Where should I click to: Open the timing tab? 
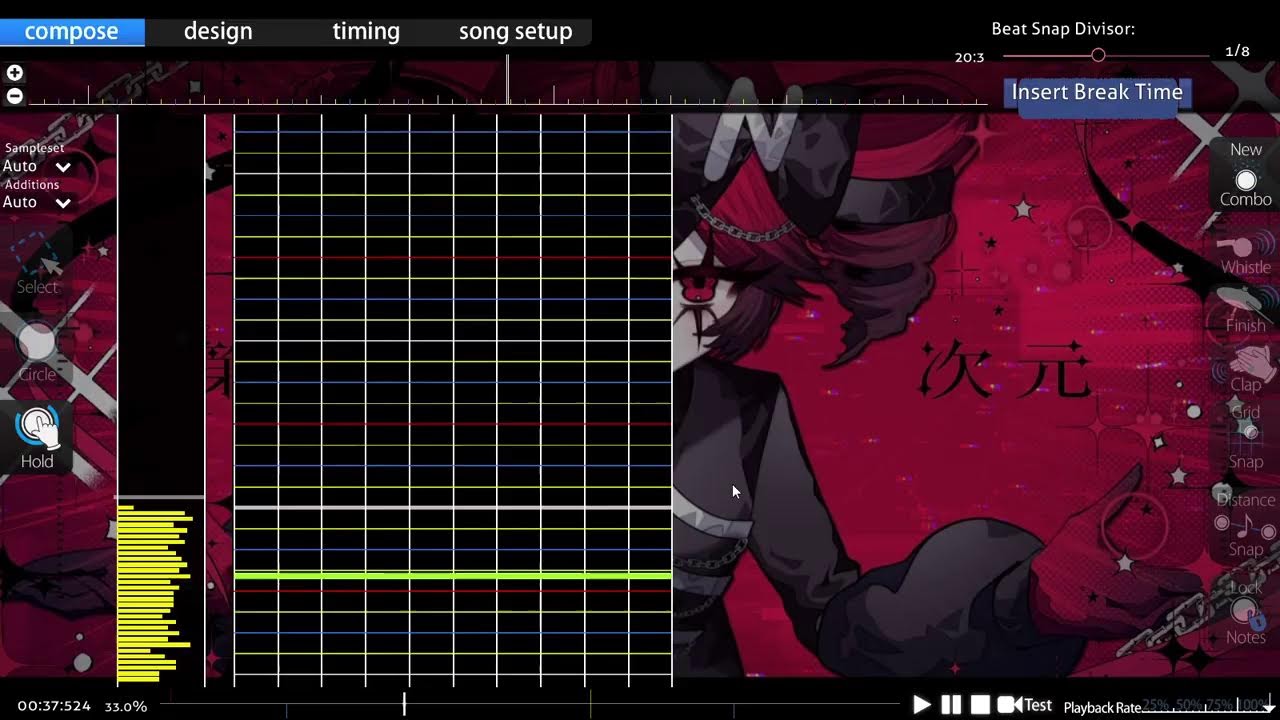pyautogui.click(x=366, y=32)
